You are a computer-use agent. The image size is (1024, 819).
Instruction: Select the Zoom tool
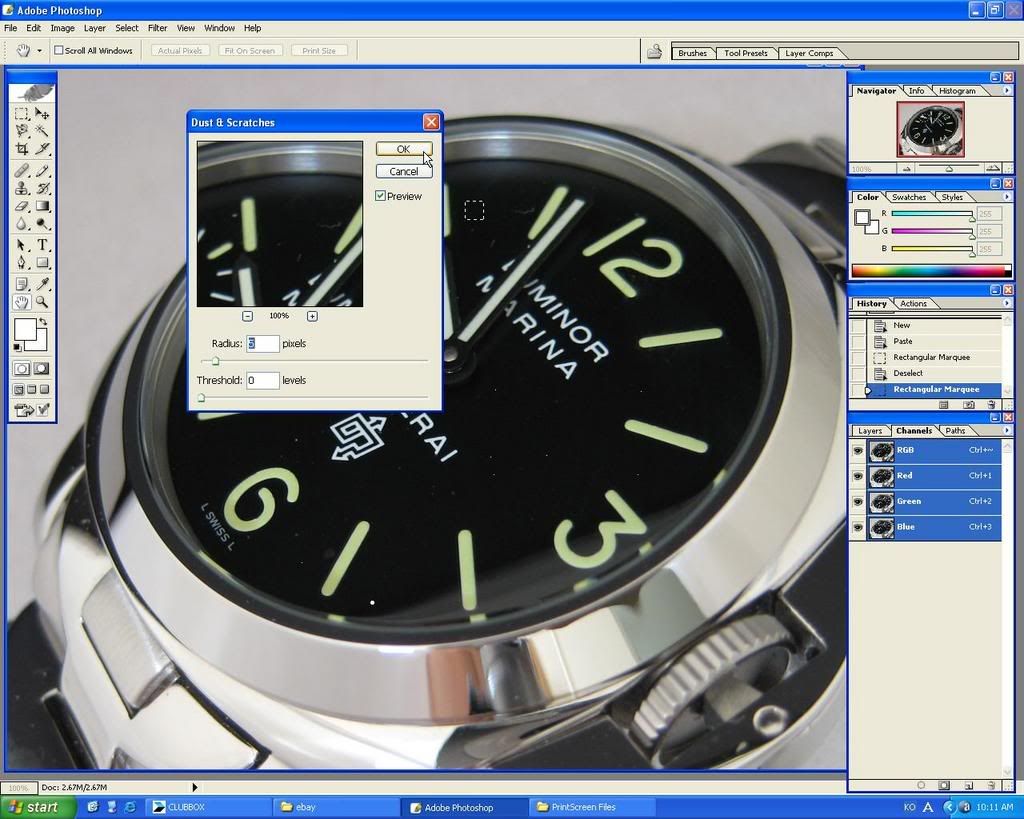coord(42,302)
